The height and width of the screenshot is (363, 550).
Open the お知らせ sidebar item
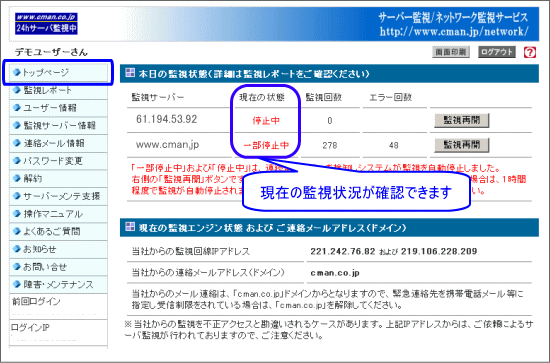coord(58,249)
